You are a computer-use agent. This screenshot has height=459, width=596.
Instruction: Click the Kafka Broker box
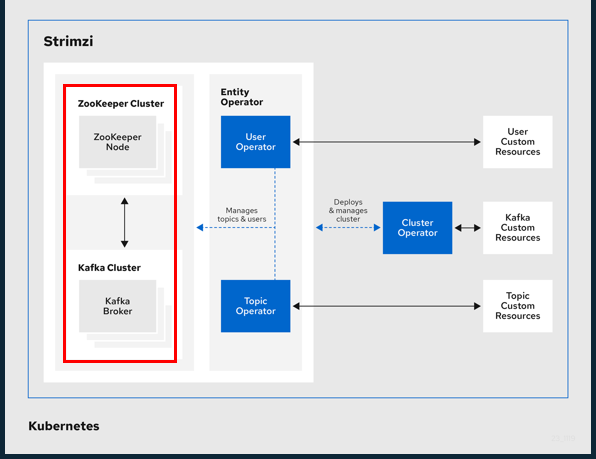pyautogui.click(x=117, y=306)
